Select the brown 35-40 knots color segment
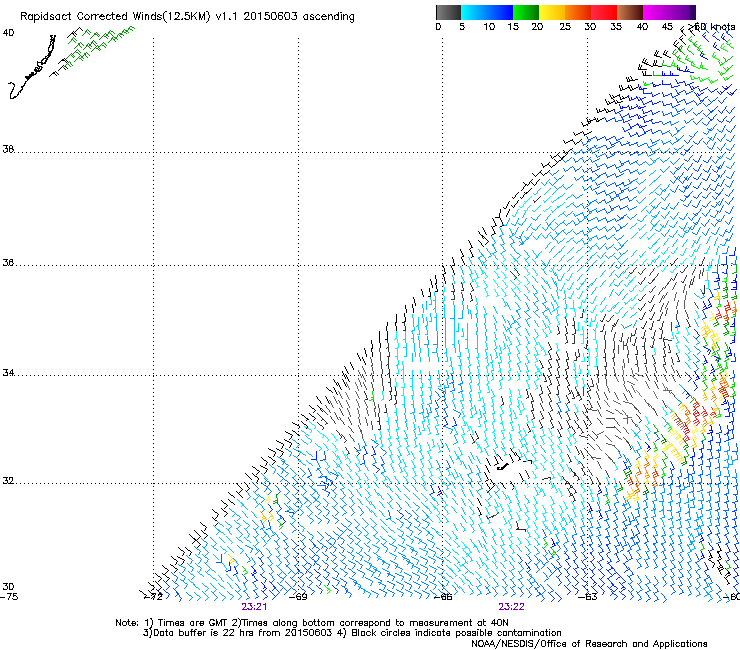 point(630,12)
